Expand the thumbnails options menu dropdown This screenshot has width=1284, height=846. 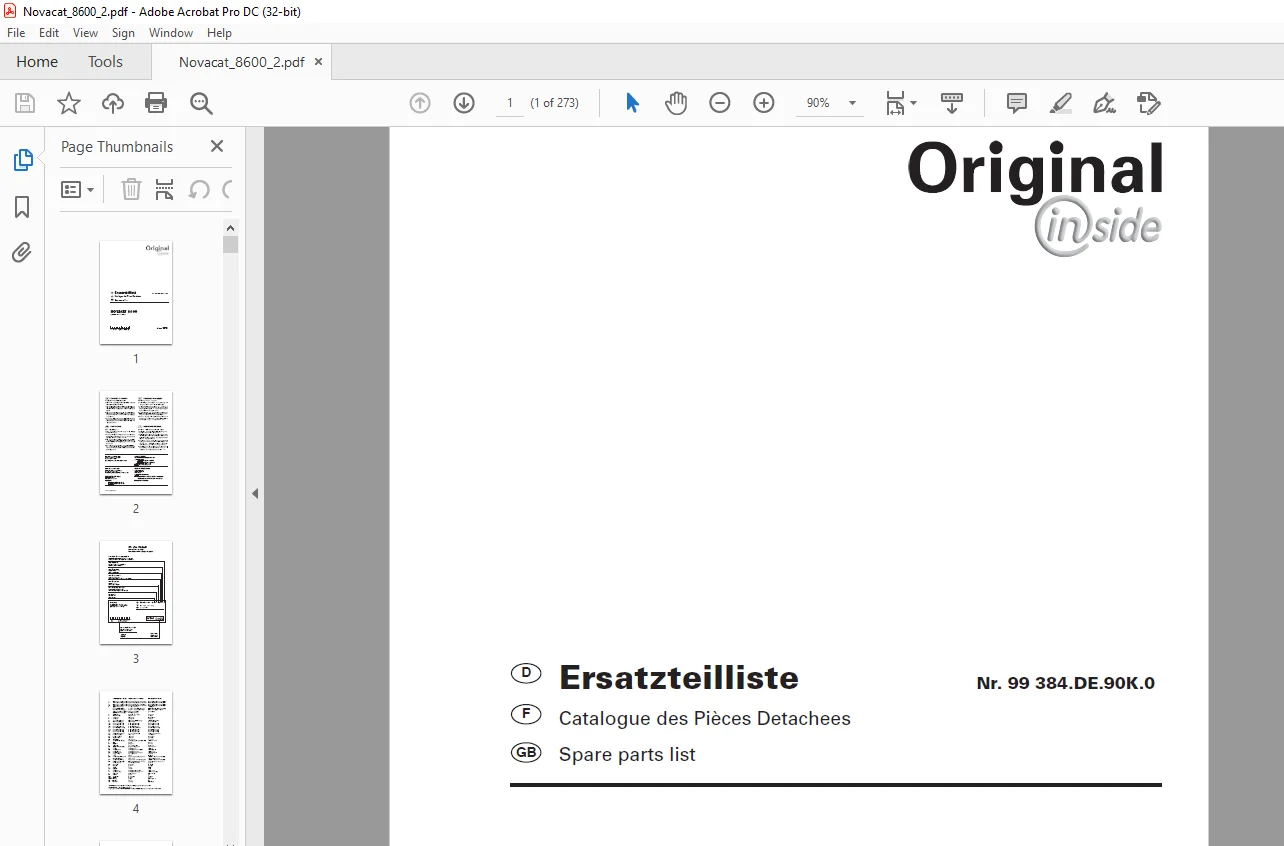pyautogui.click(x=78, y=189)
